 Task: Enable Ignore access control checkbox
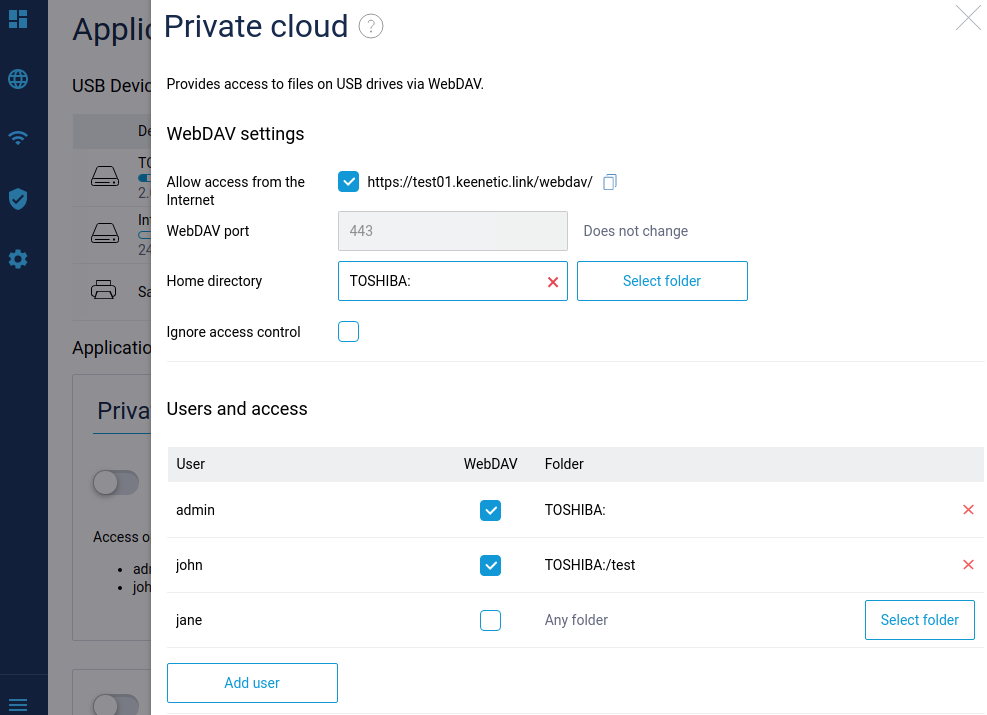coord(348,332)
